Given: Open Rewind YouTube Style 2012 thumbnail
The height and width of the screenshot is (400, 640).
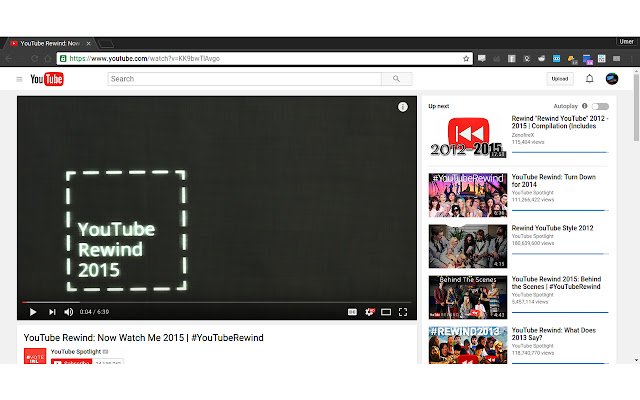Looking at the screenshot, I should [x=468, y=246].
